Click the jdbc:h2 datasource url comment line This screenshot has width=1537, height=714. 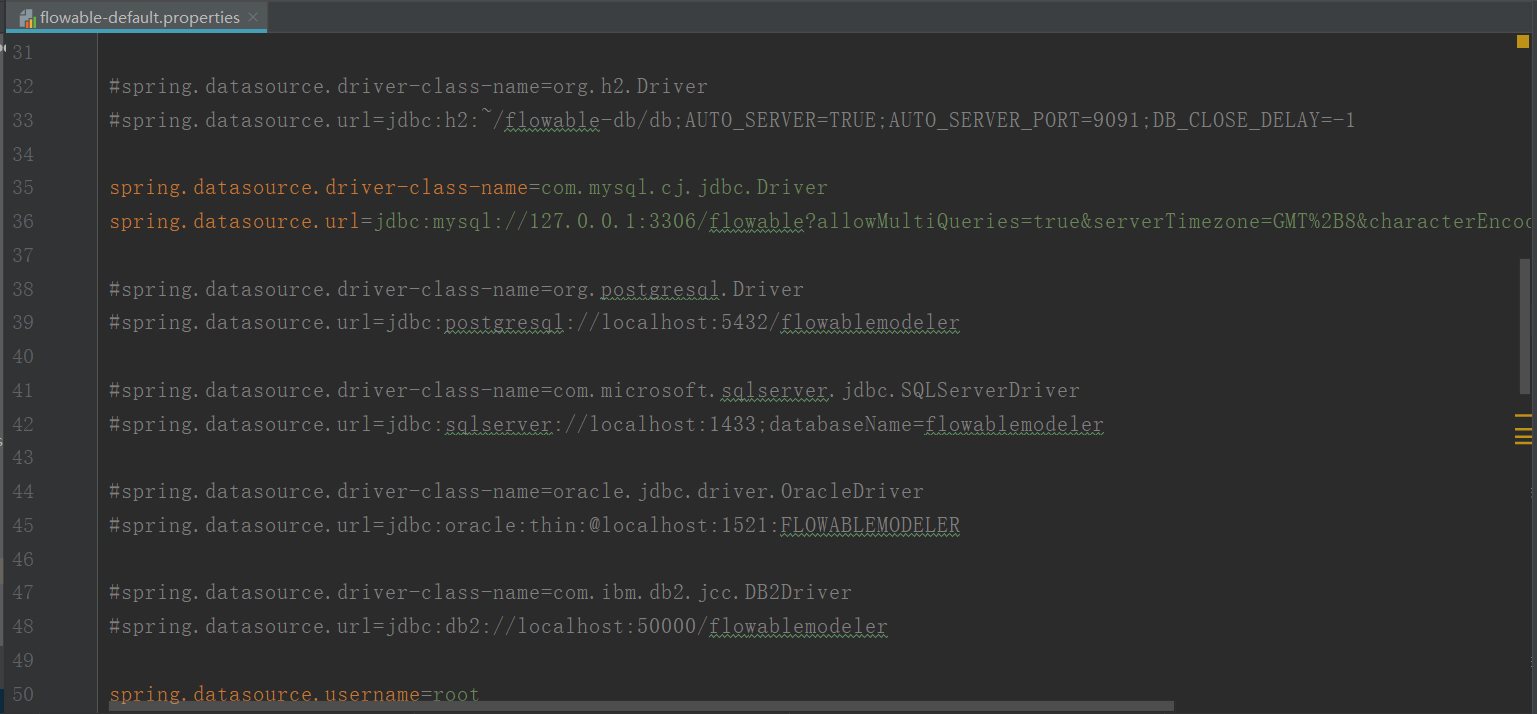tap(732, 121)
